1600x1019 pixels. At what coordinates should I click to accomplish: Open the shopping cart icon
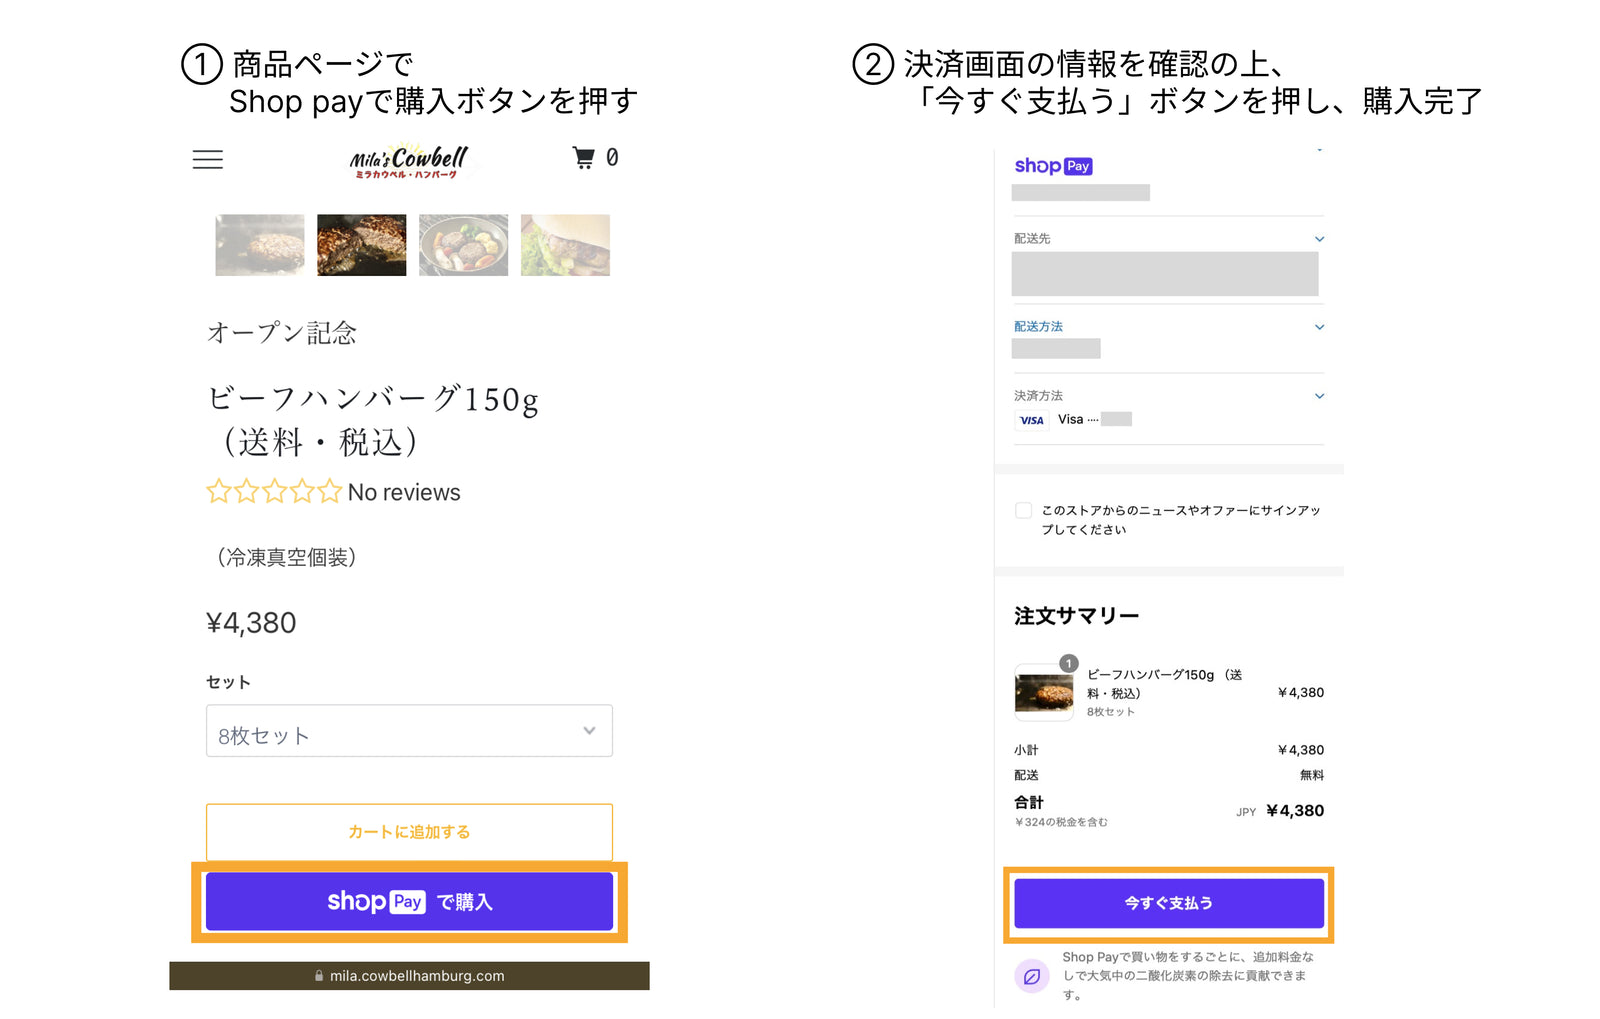(584, 158)
